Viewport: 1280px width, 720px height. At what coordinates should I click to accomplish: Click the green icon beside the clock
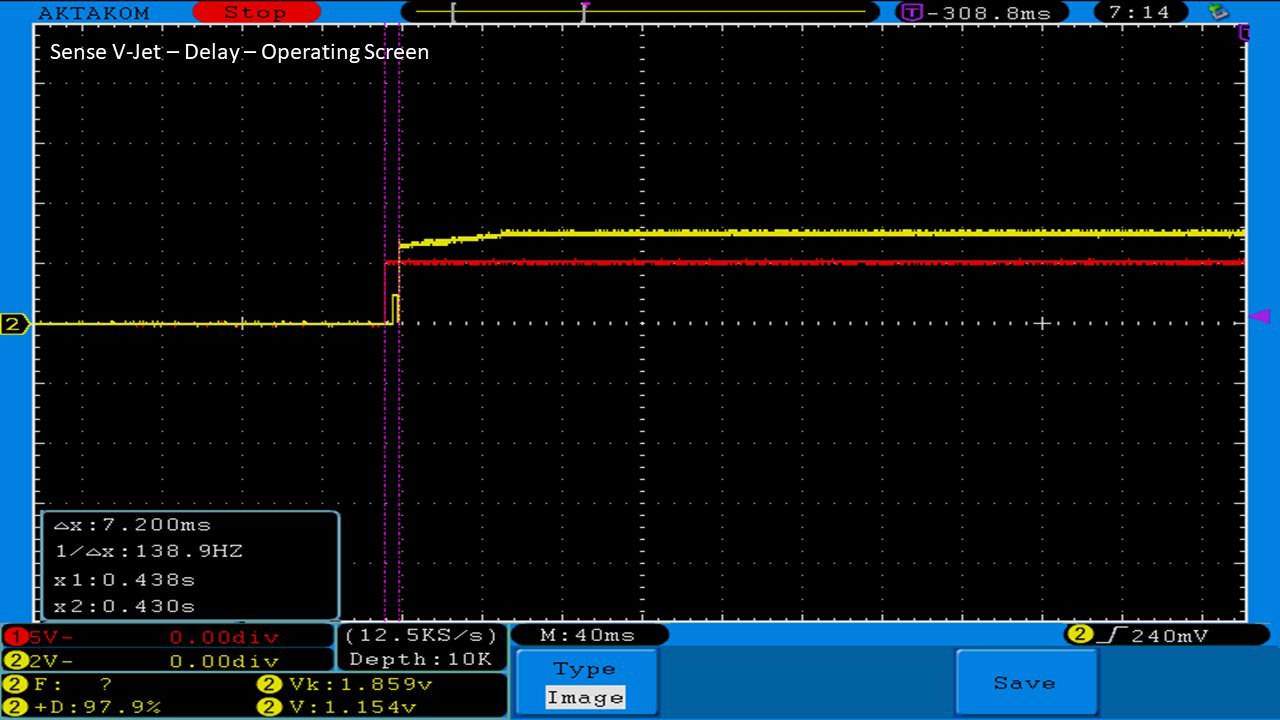(1218, 13)
